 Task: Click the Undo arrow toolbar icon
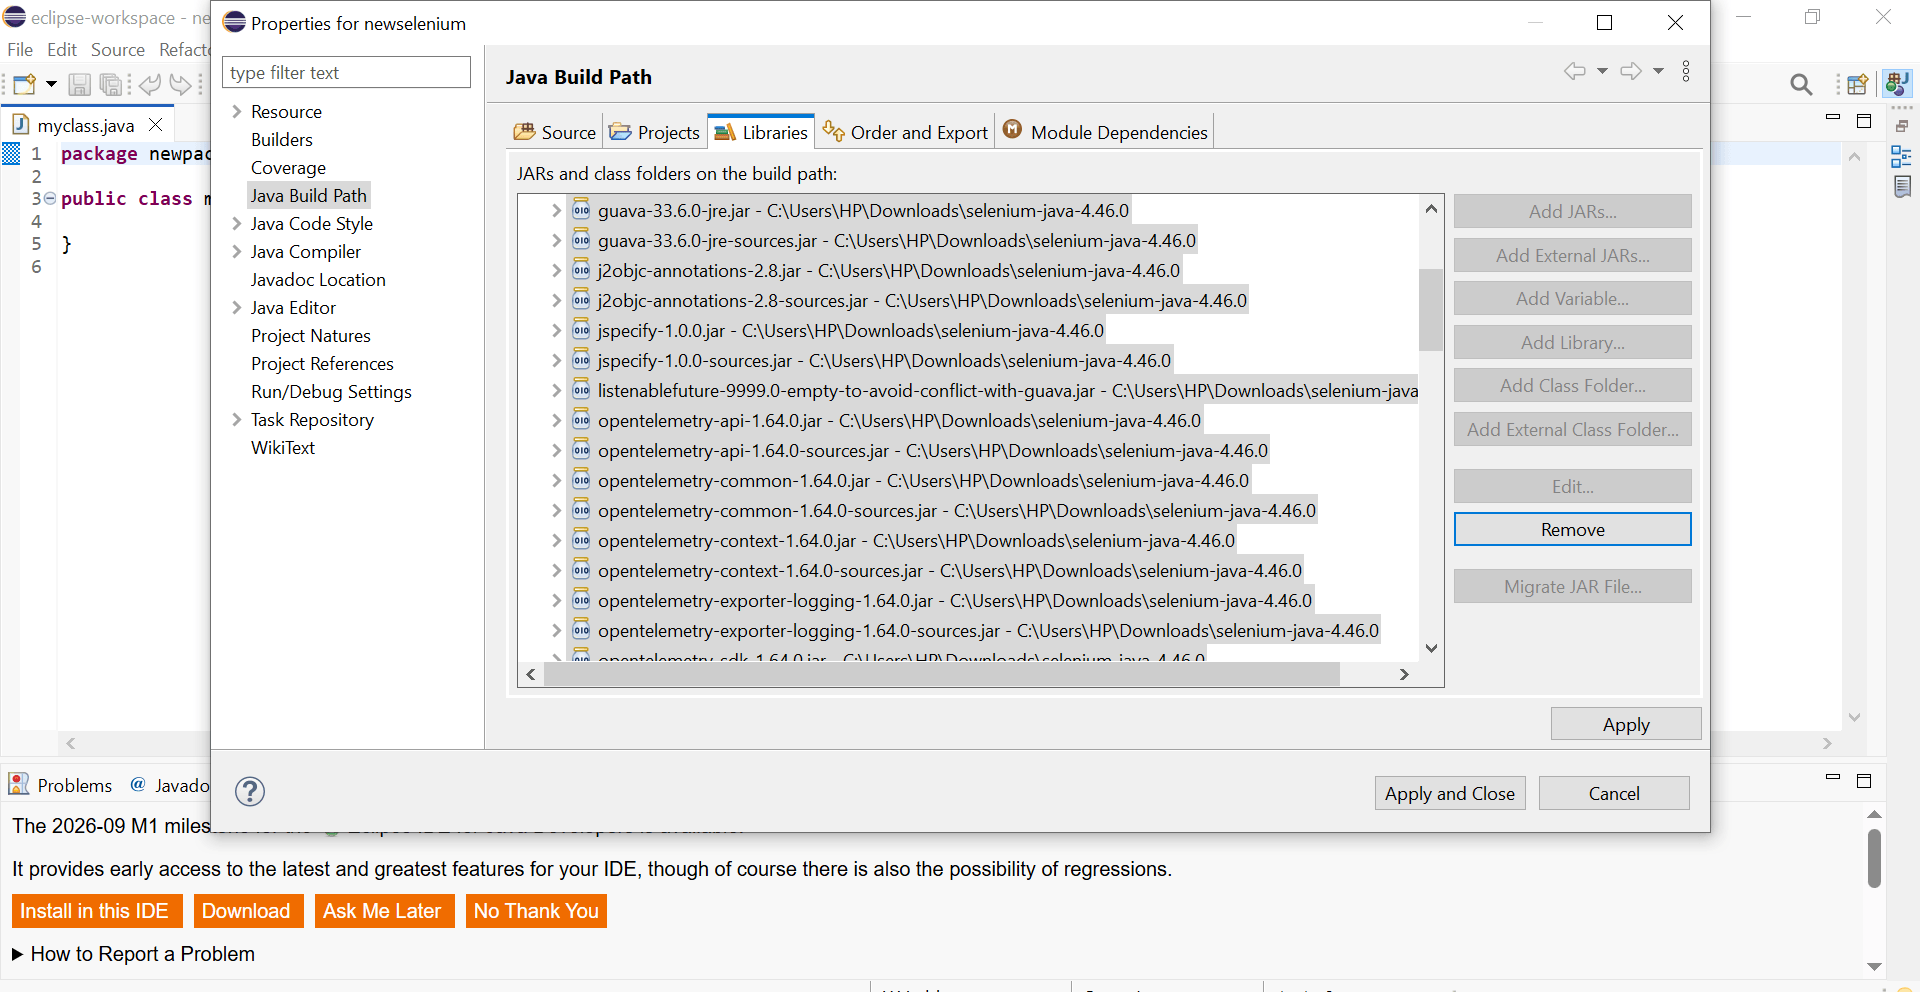(150, 85)
